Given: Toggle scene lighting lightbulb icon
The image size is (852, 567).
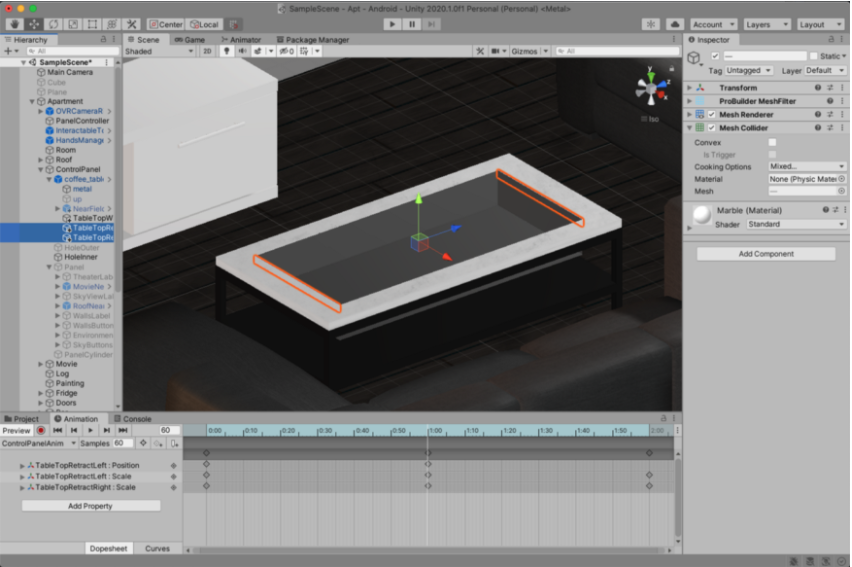Looking at the screenshot, I should (226, 51).
